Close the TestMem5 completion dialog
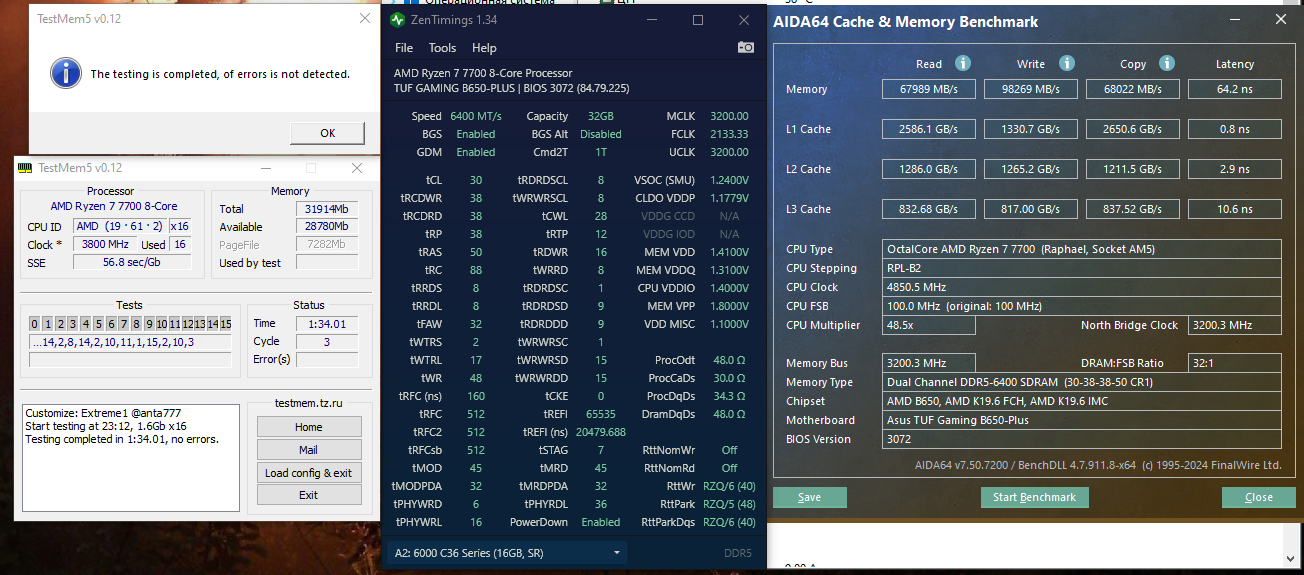The width and height of the screenshot is (1304, 575). coord(364,19)
